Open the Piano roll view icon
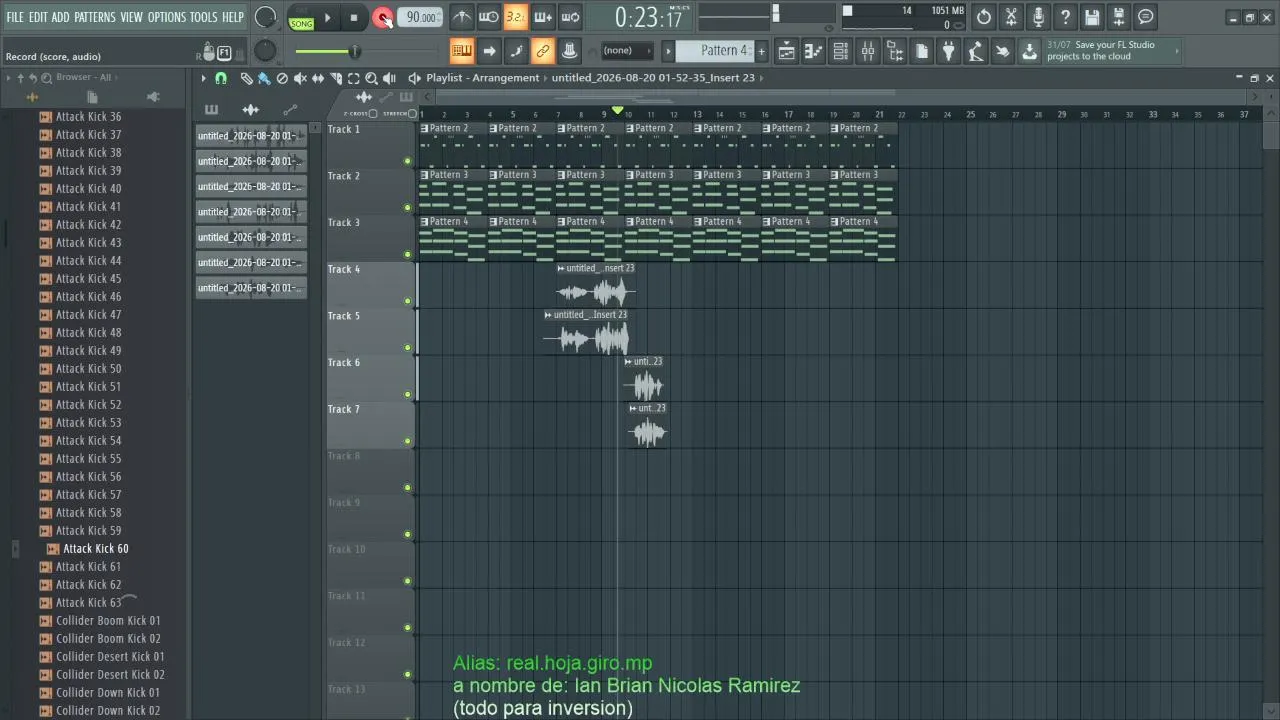The width and height of the screenshot is (1280, 720). 814,51
